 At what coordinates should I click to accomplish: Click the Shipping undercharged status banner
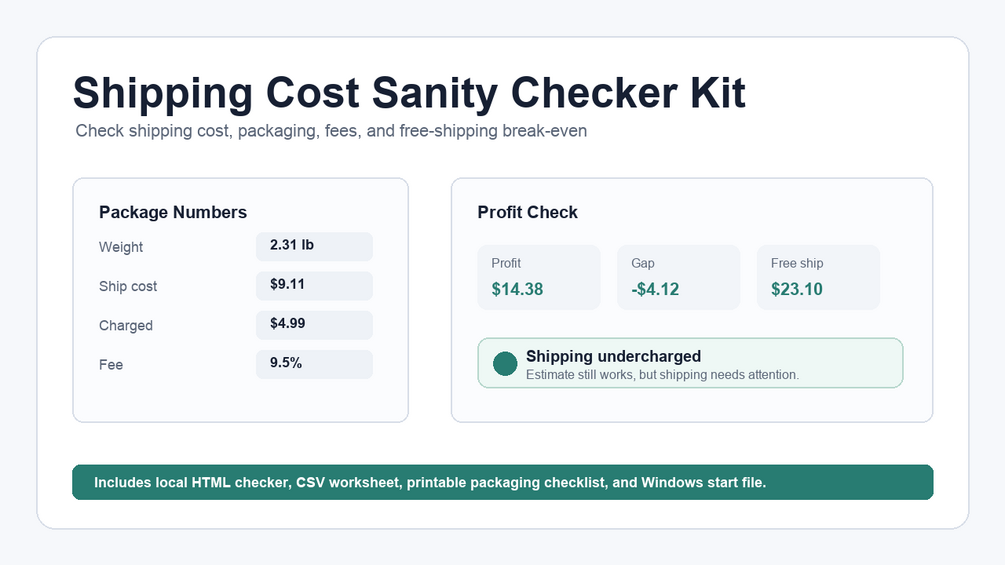pyautogui.click(x=690, y=363)
